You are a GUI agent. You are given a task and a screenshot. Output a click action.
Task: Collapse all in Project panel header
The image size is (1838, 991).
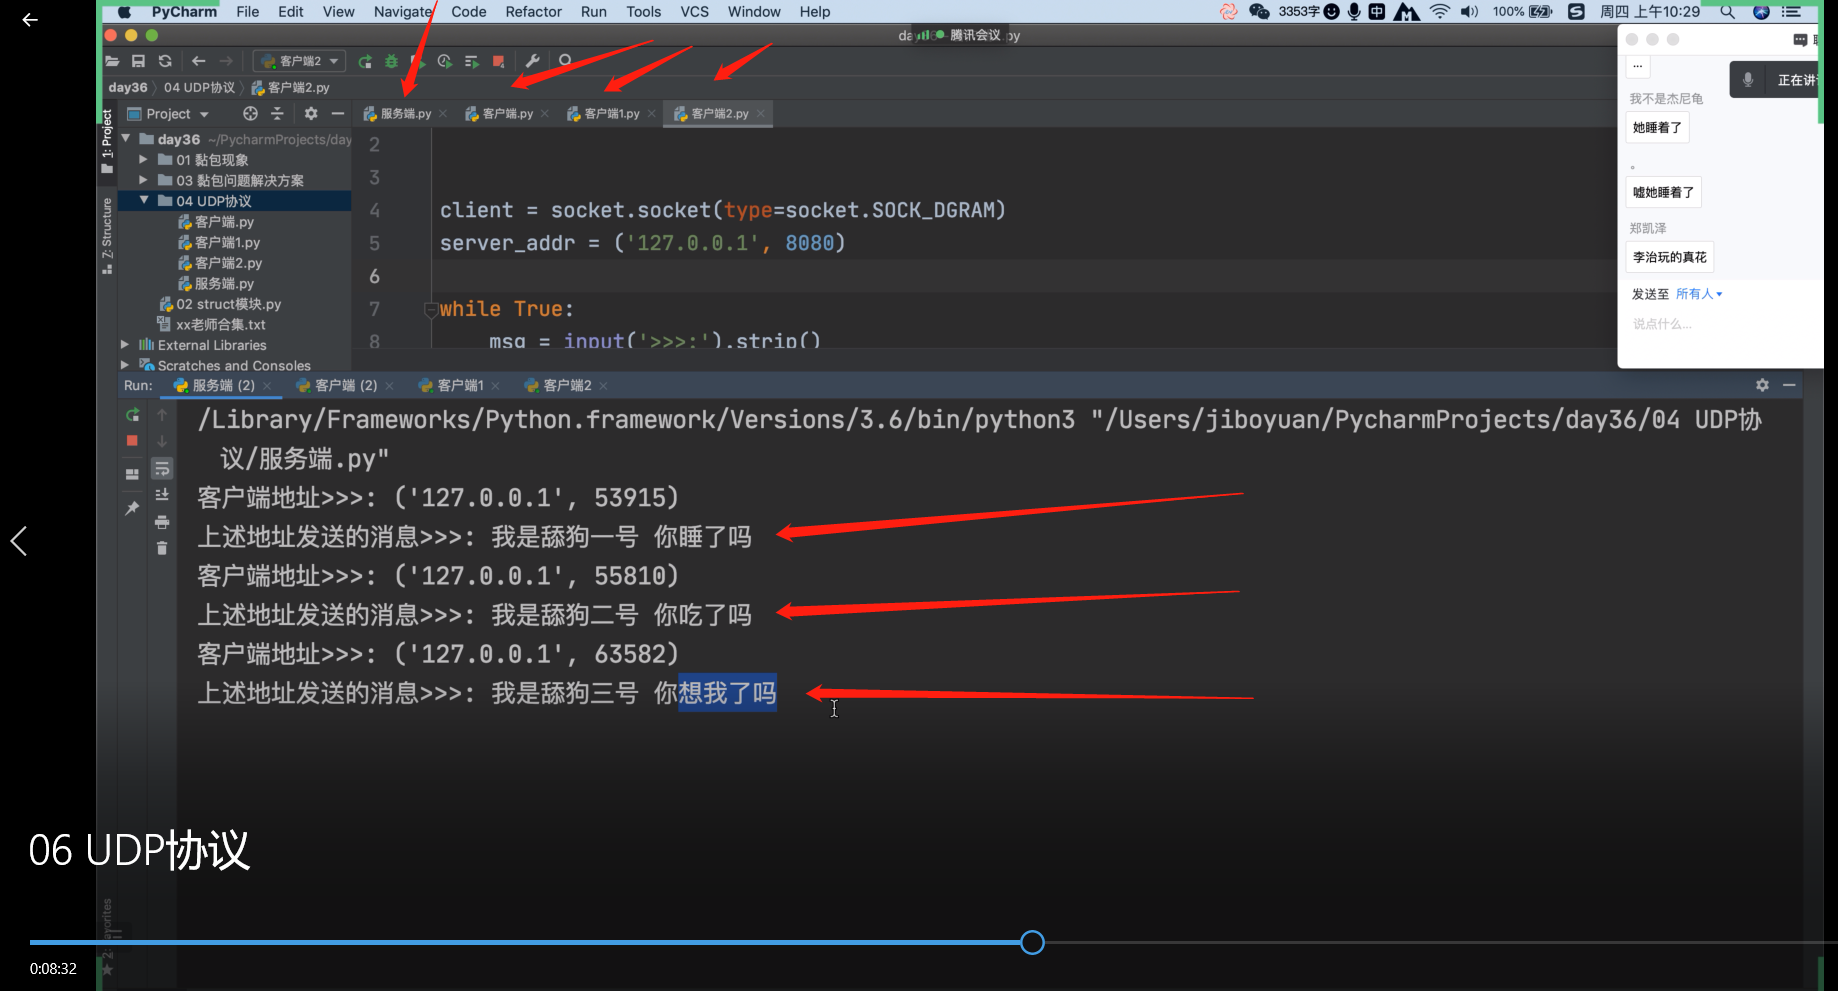pyautogui.click(x=277, y=114)
